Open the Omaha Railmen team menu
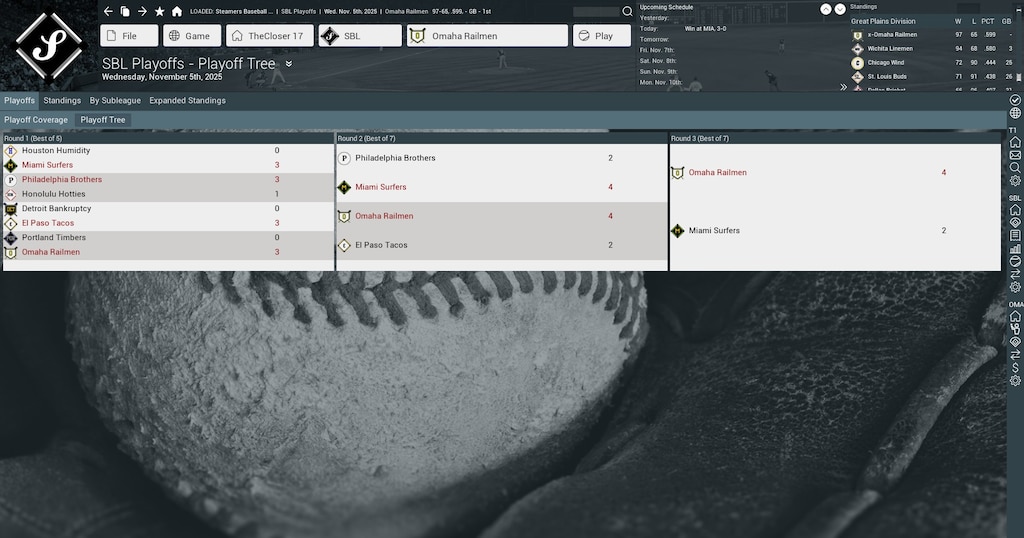This screenshot has height=538, width=1024. click(x=487, y=35)
